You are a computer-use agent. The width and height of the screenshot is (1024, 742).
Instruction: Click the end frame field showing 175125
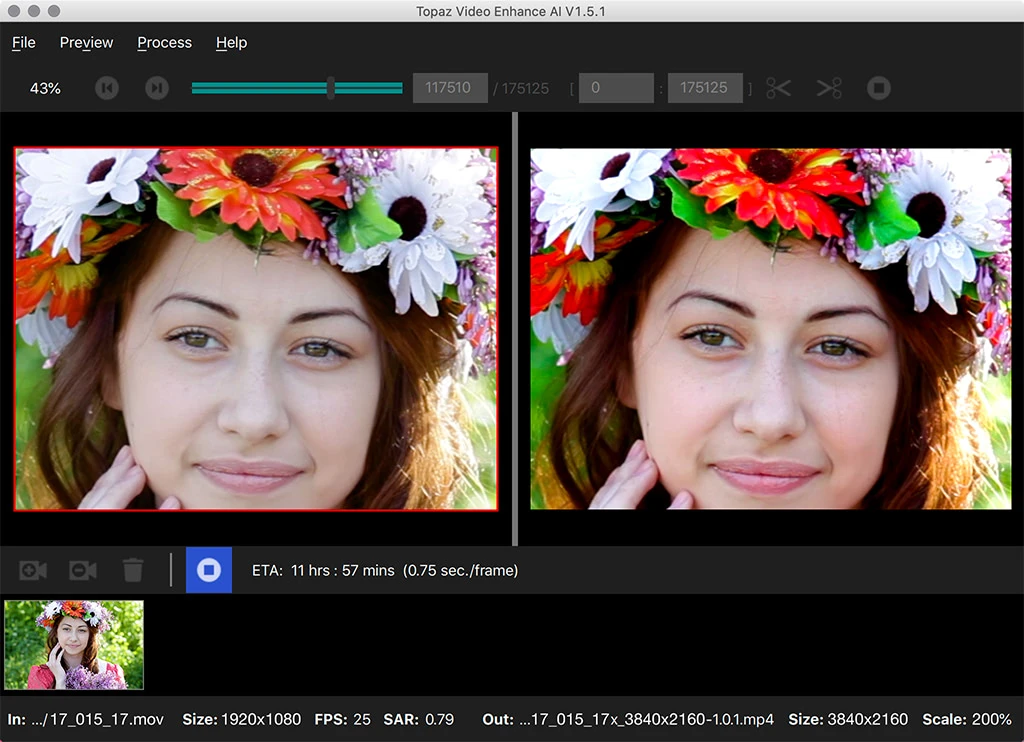(705, 88)
